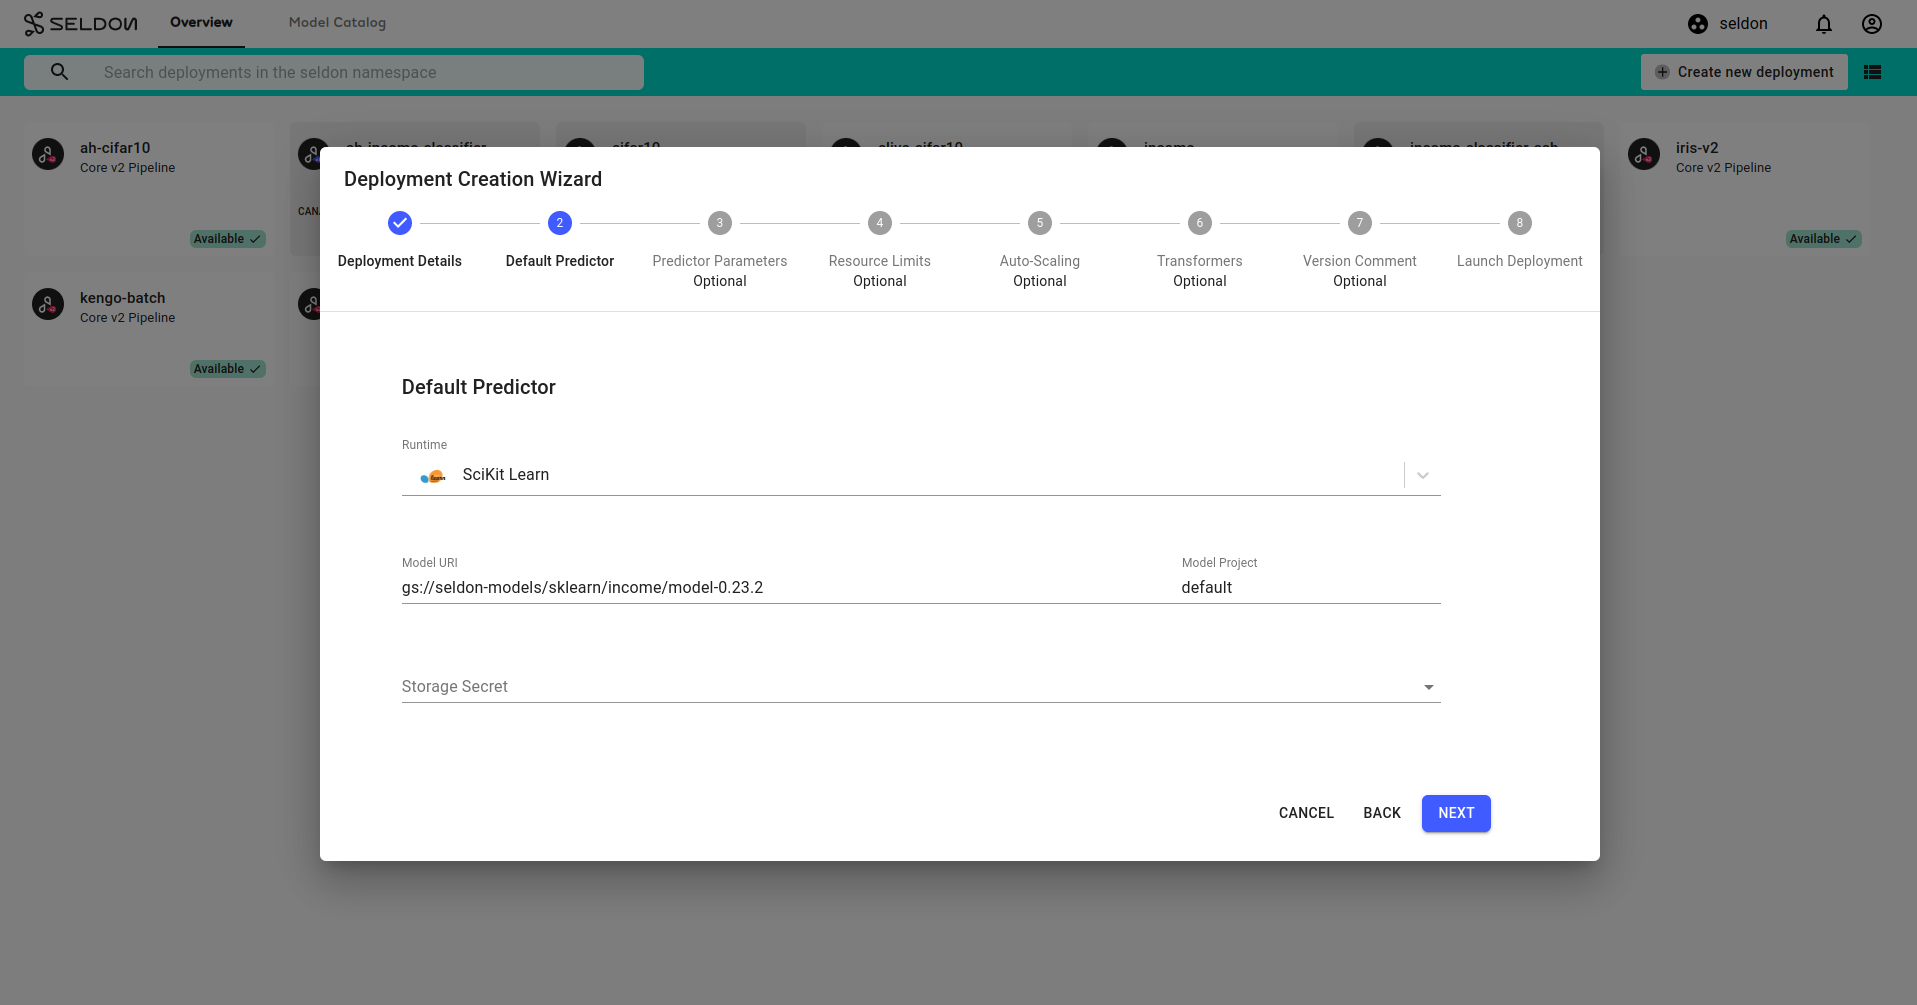
Task: Open the notifications bell
Action: (1824, 24)
